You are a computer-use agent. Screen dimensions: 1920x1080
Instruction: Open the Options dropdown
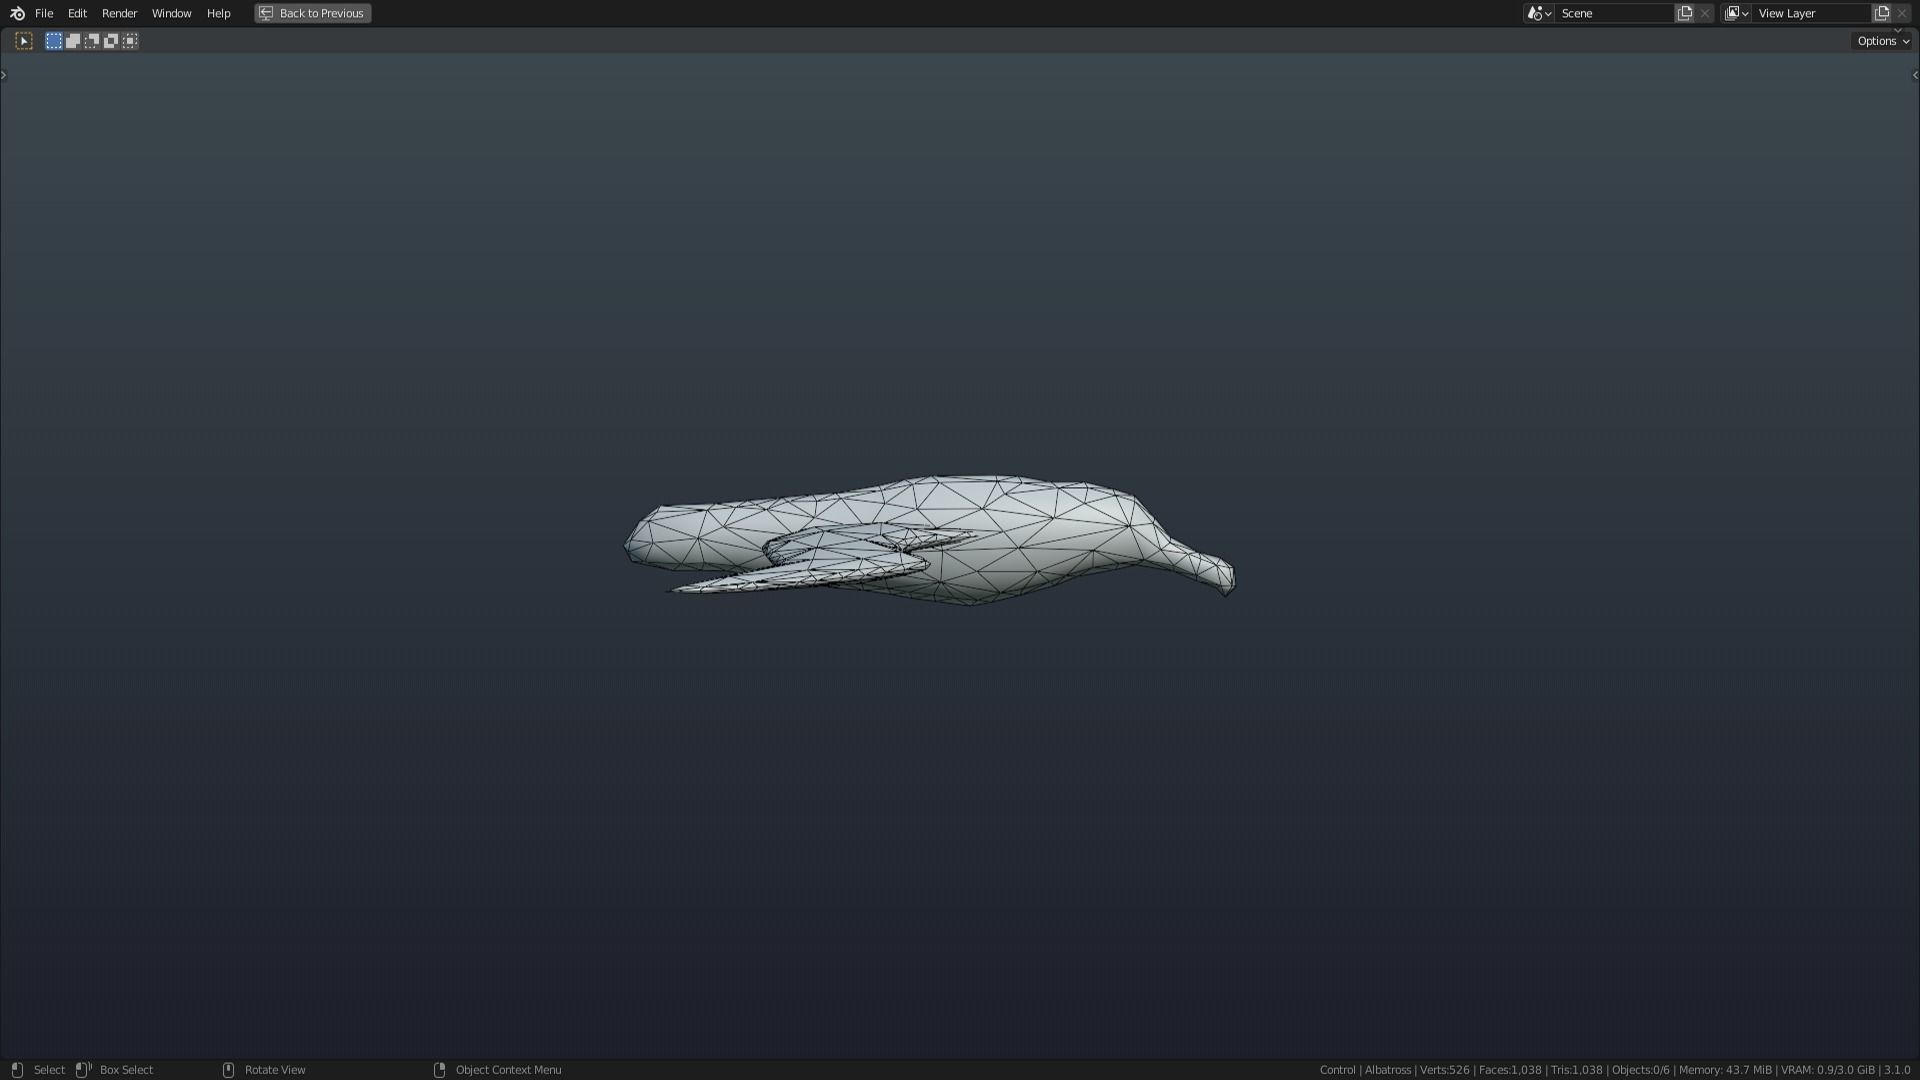pos(1882,41)
